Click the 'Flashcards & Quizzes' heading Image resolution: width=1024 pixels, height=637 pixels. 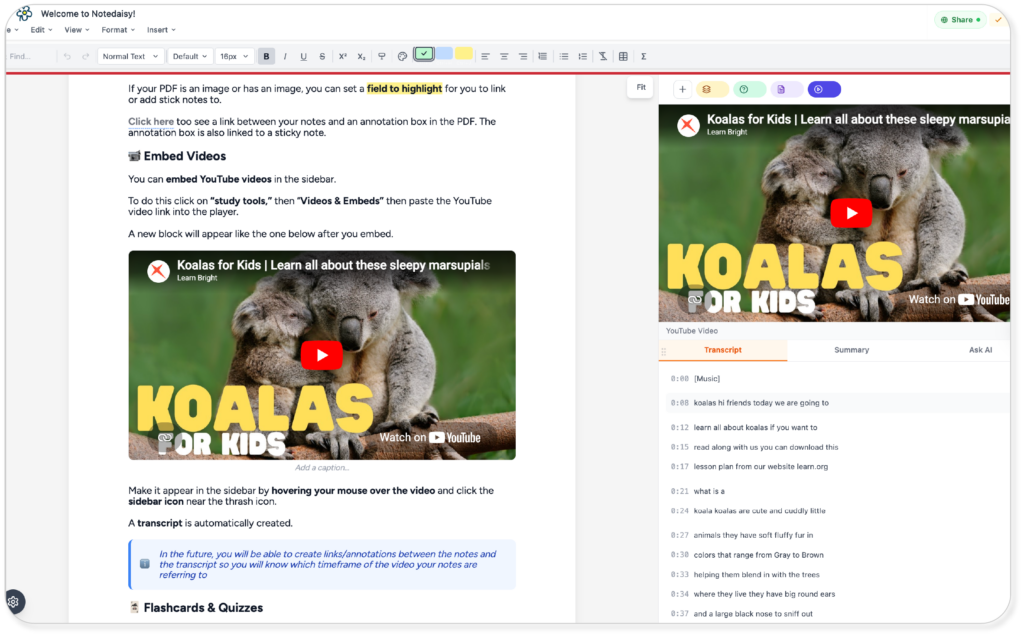pyautogui.click(x=196, y=608)
